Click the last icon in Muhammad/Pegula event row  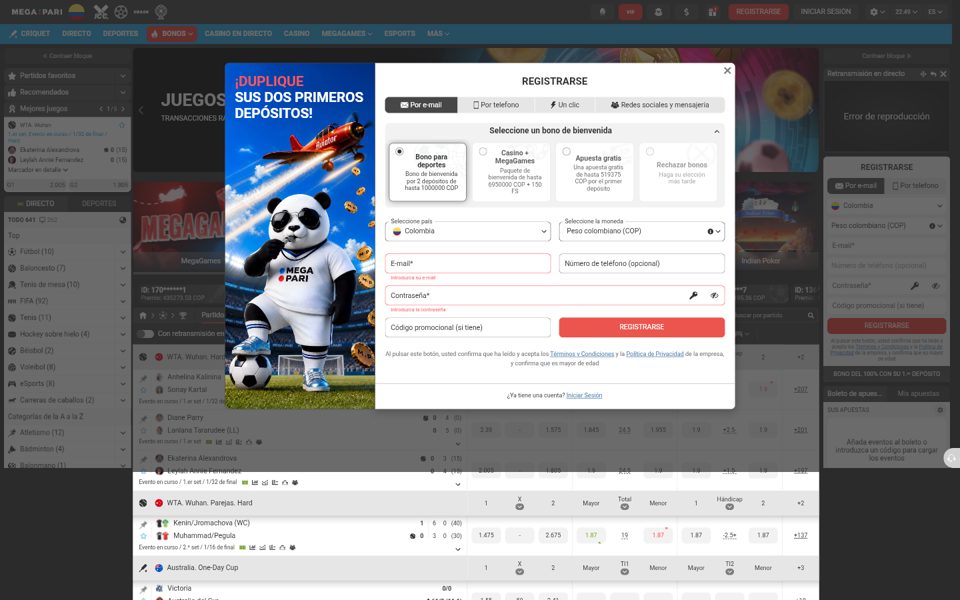293,547
